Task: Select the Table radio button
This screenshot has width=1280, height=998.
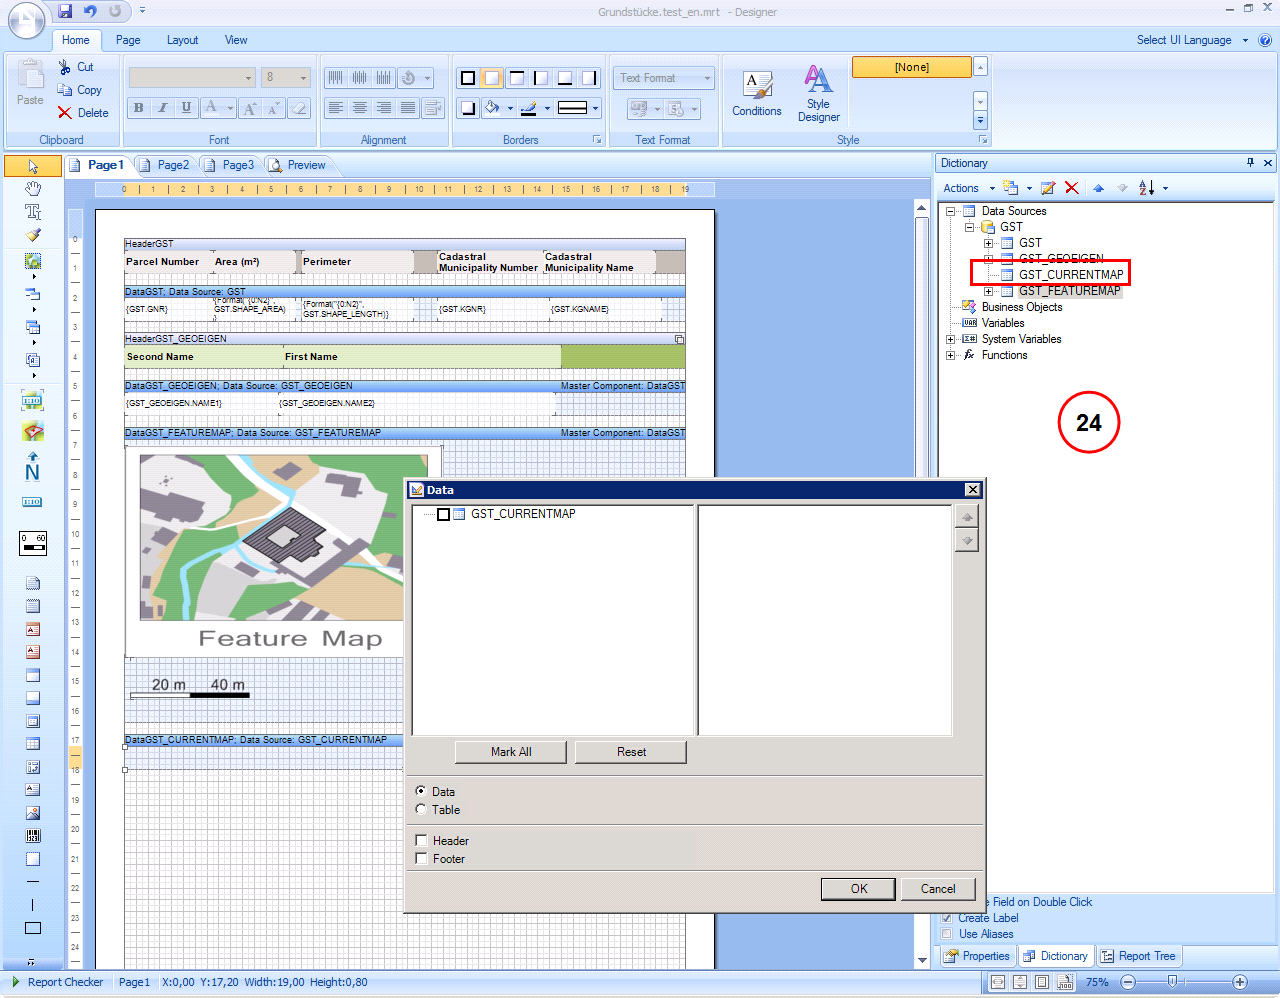Action: [x=421, y=810]
